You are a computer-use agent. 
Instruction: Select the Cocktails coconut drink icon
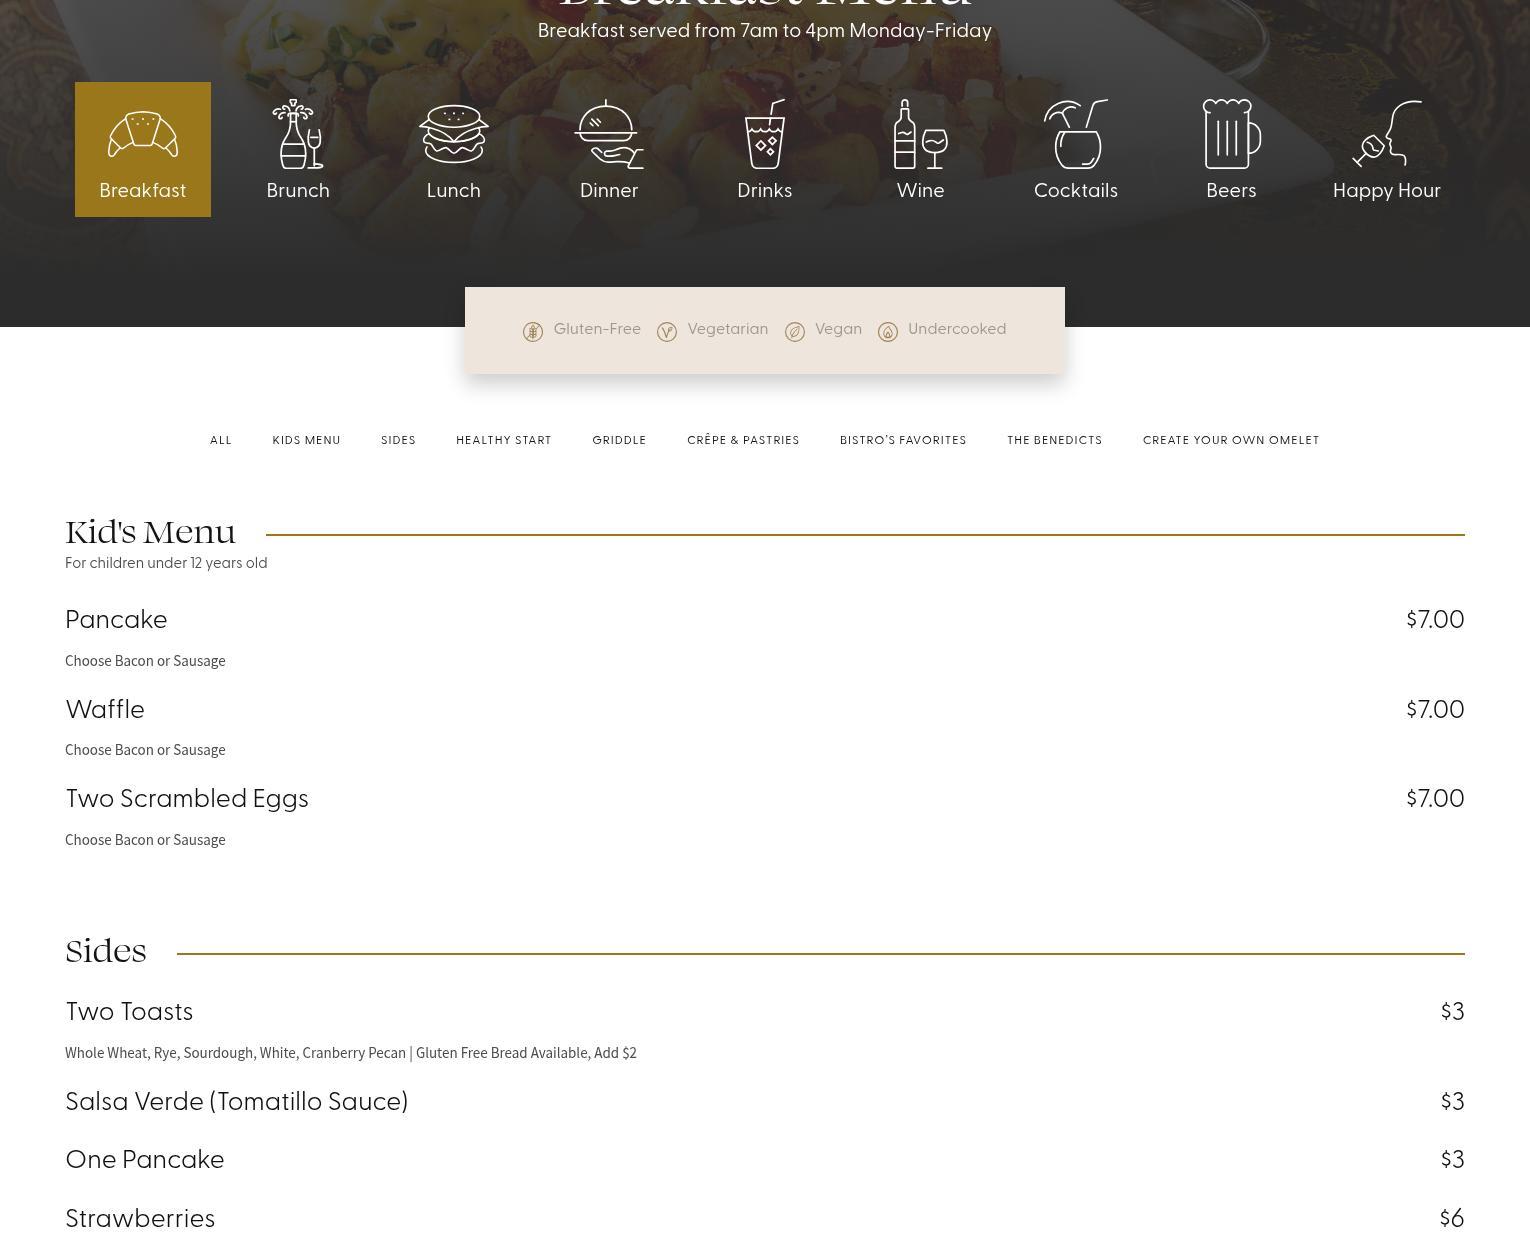pyautogui.click(x=1076, y=134)
